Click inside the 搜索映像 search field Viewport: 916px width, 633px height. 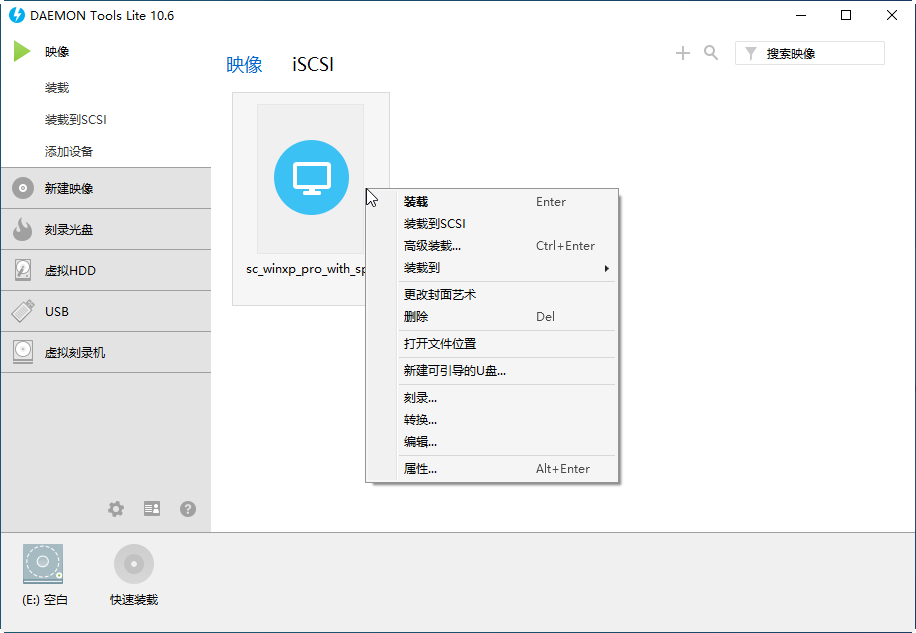(820, 52)
